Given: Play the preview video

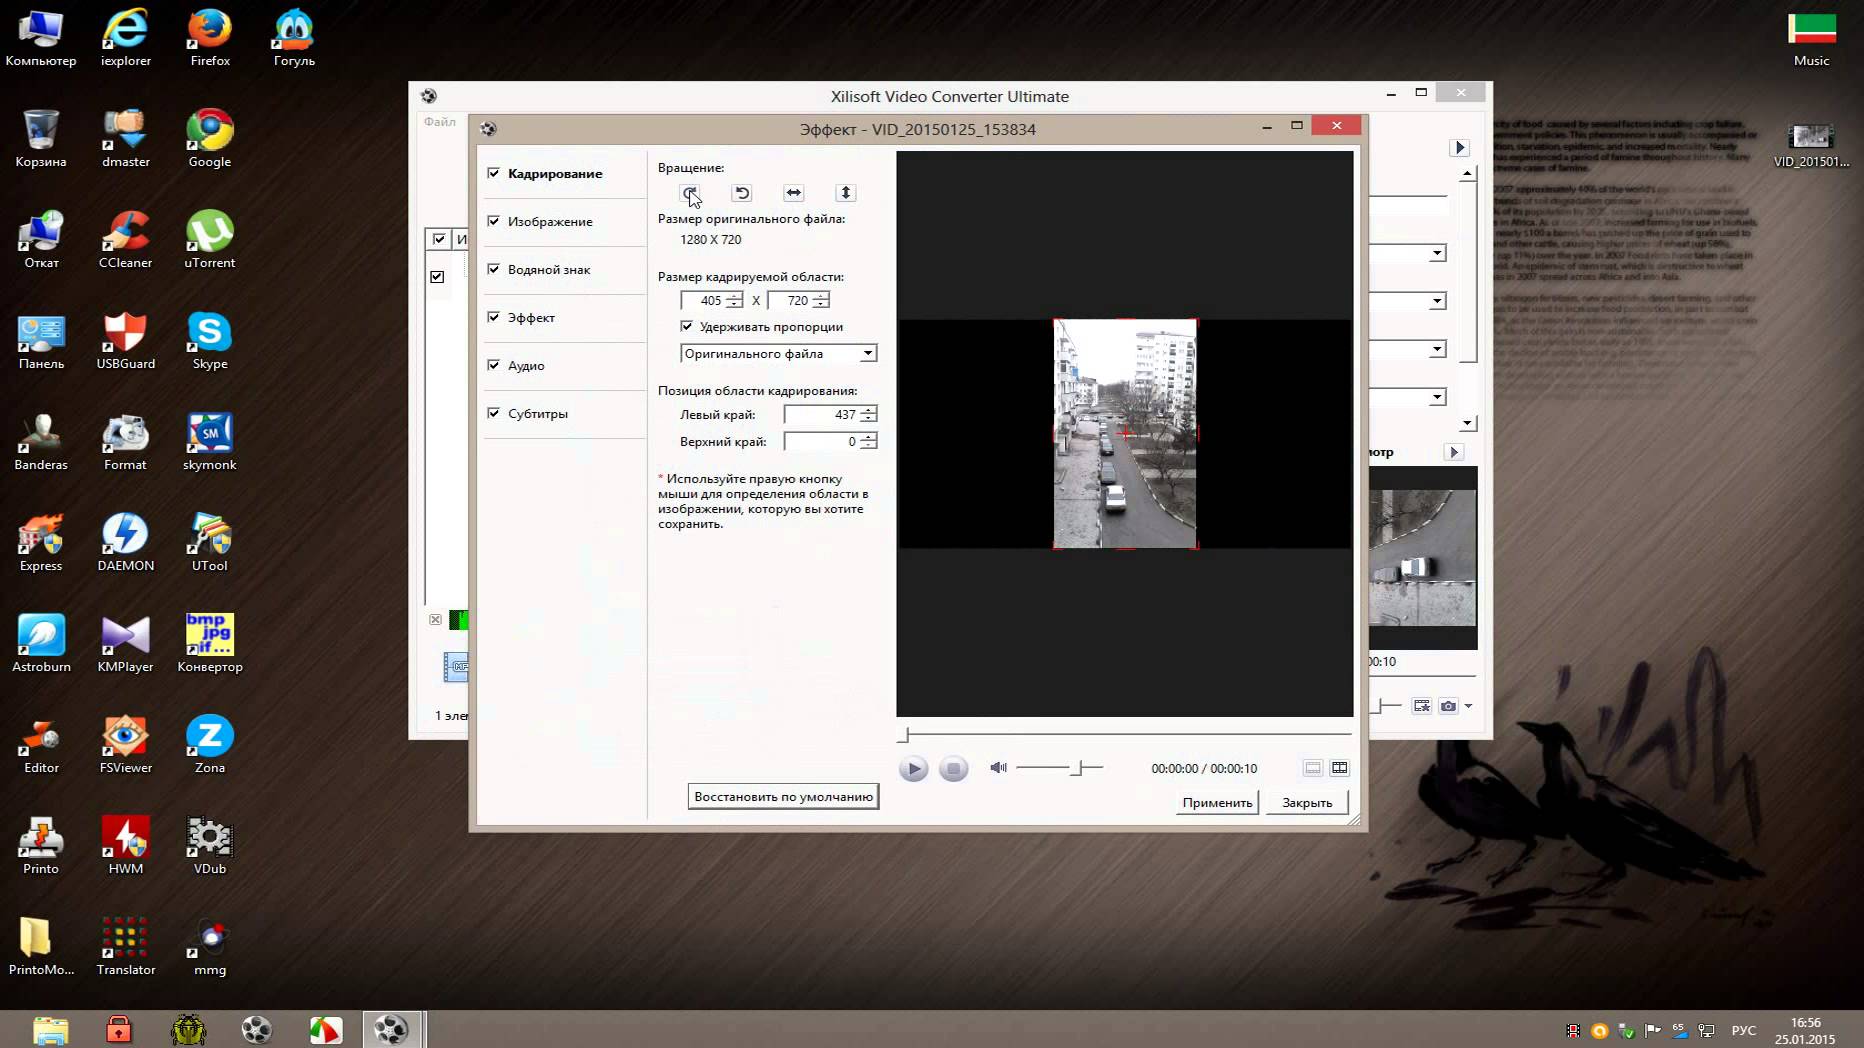Looking at the screenshot, I should click(913, 768).
